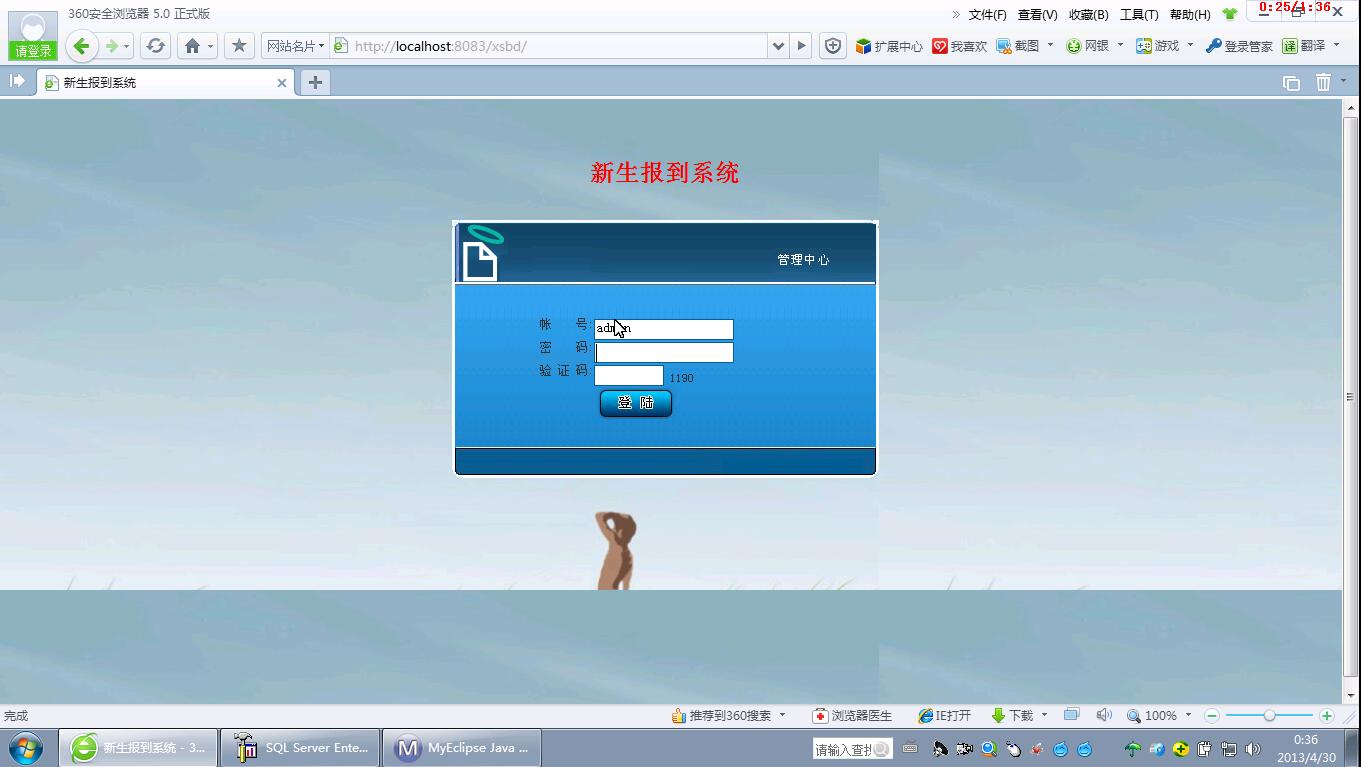Open the Windows Start button

pos(26,747)
